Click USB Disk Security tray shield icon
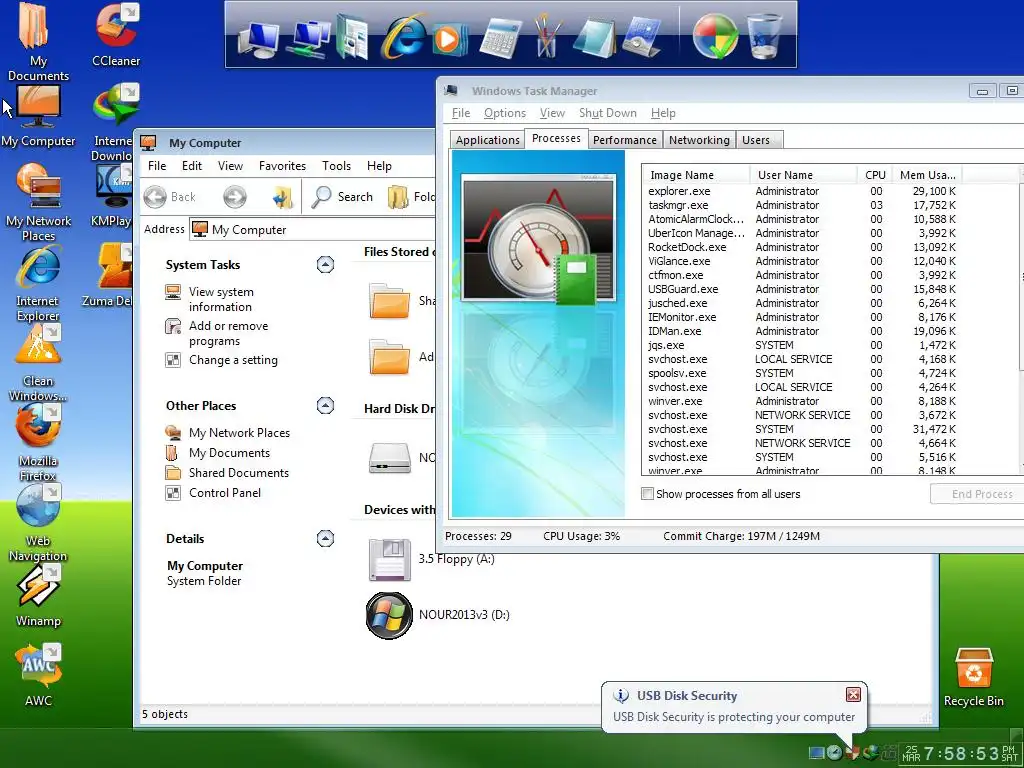This screenshot has width=1024, height=768. click(852, 753)
